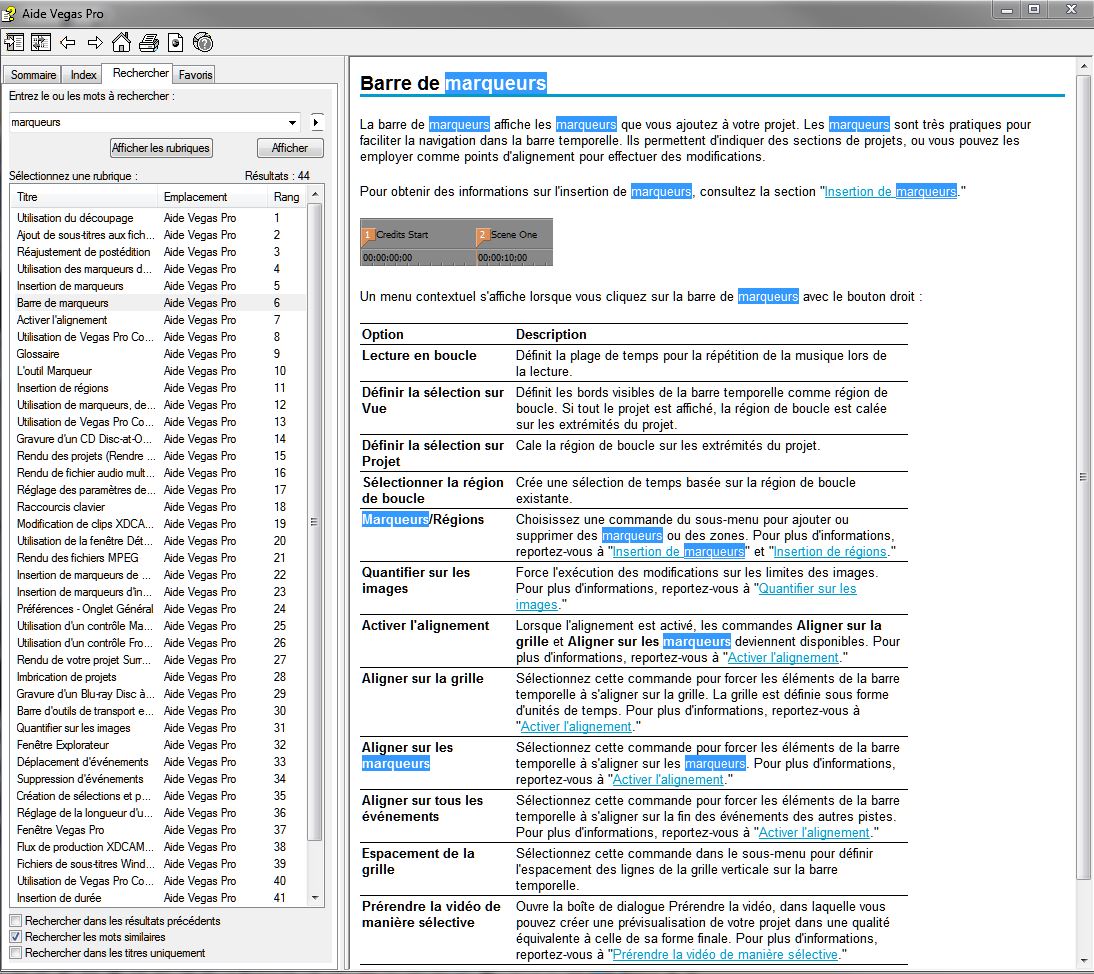Screen dimensions: 1094x974
Task: Select Insertion de régions in results list
Action: 62,388
